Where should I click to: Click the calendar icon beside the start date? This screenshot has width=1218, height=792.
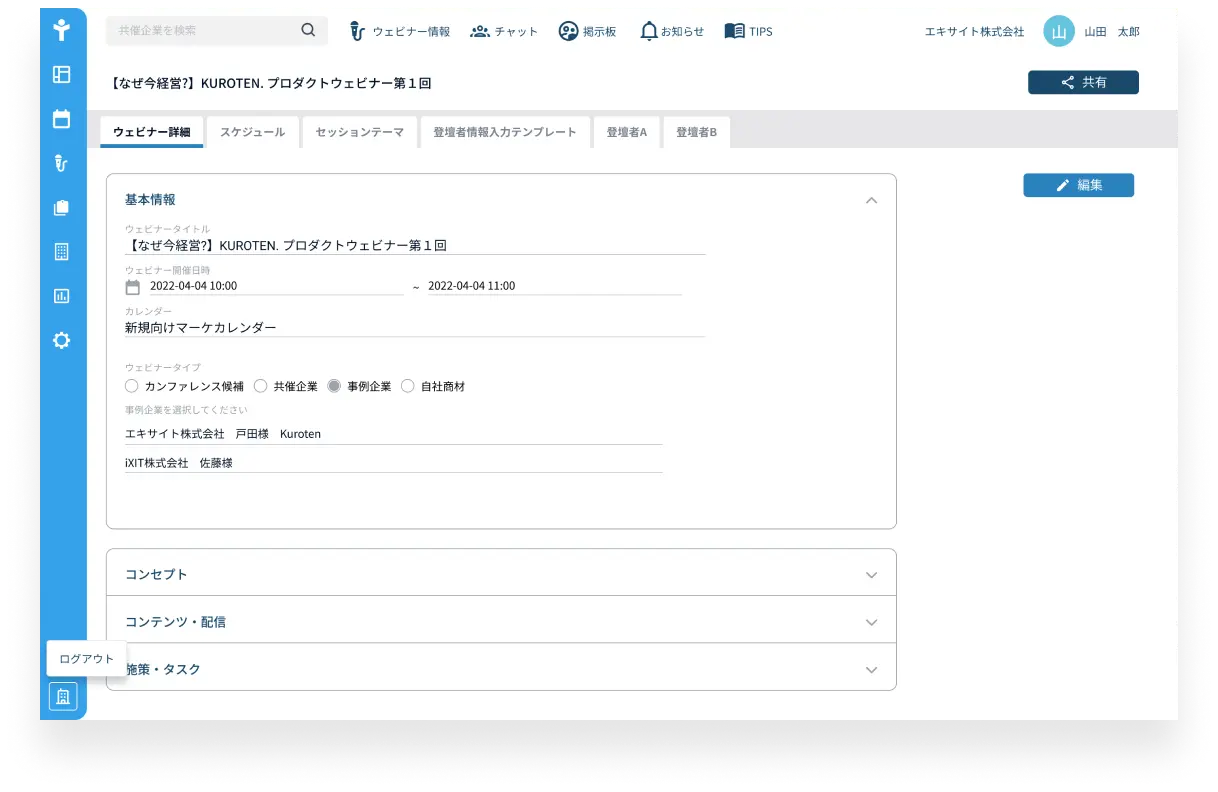(133, 287)
